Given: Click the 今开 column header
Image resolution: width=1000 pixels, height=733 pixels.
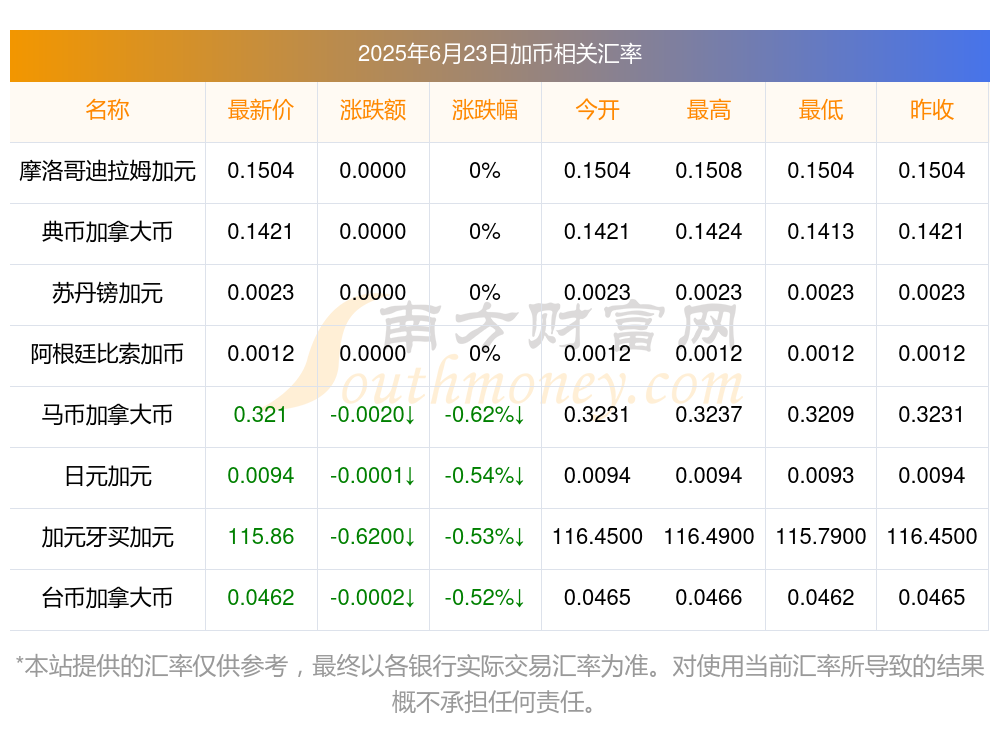Looking at the screenshot, I should (597, 110).
